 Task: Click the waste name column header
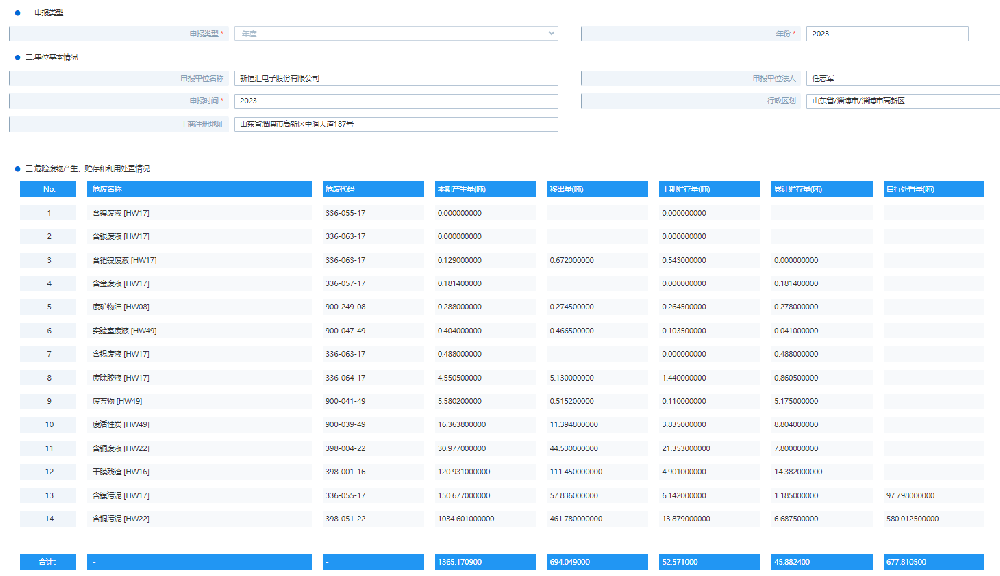[x=200, y=189]
